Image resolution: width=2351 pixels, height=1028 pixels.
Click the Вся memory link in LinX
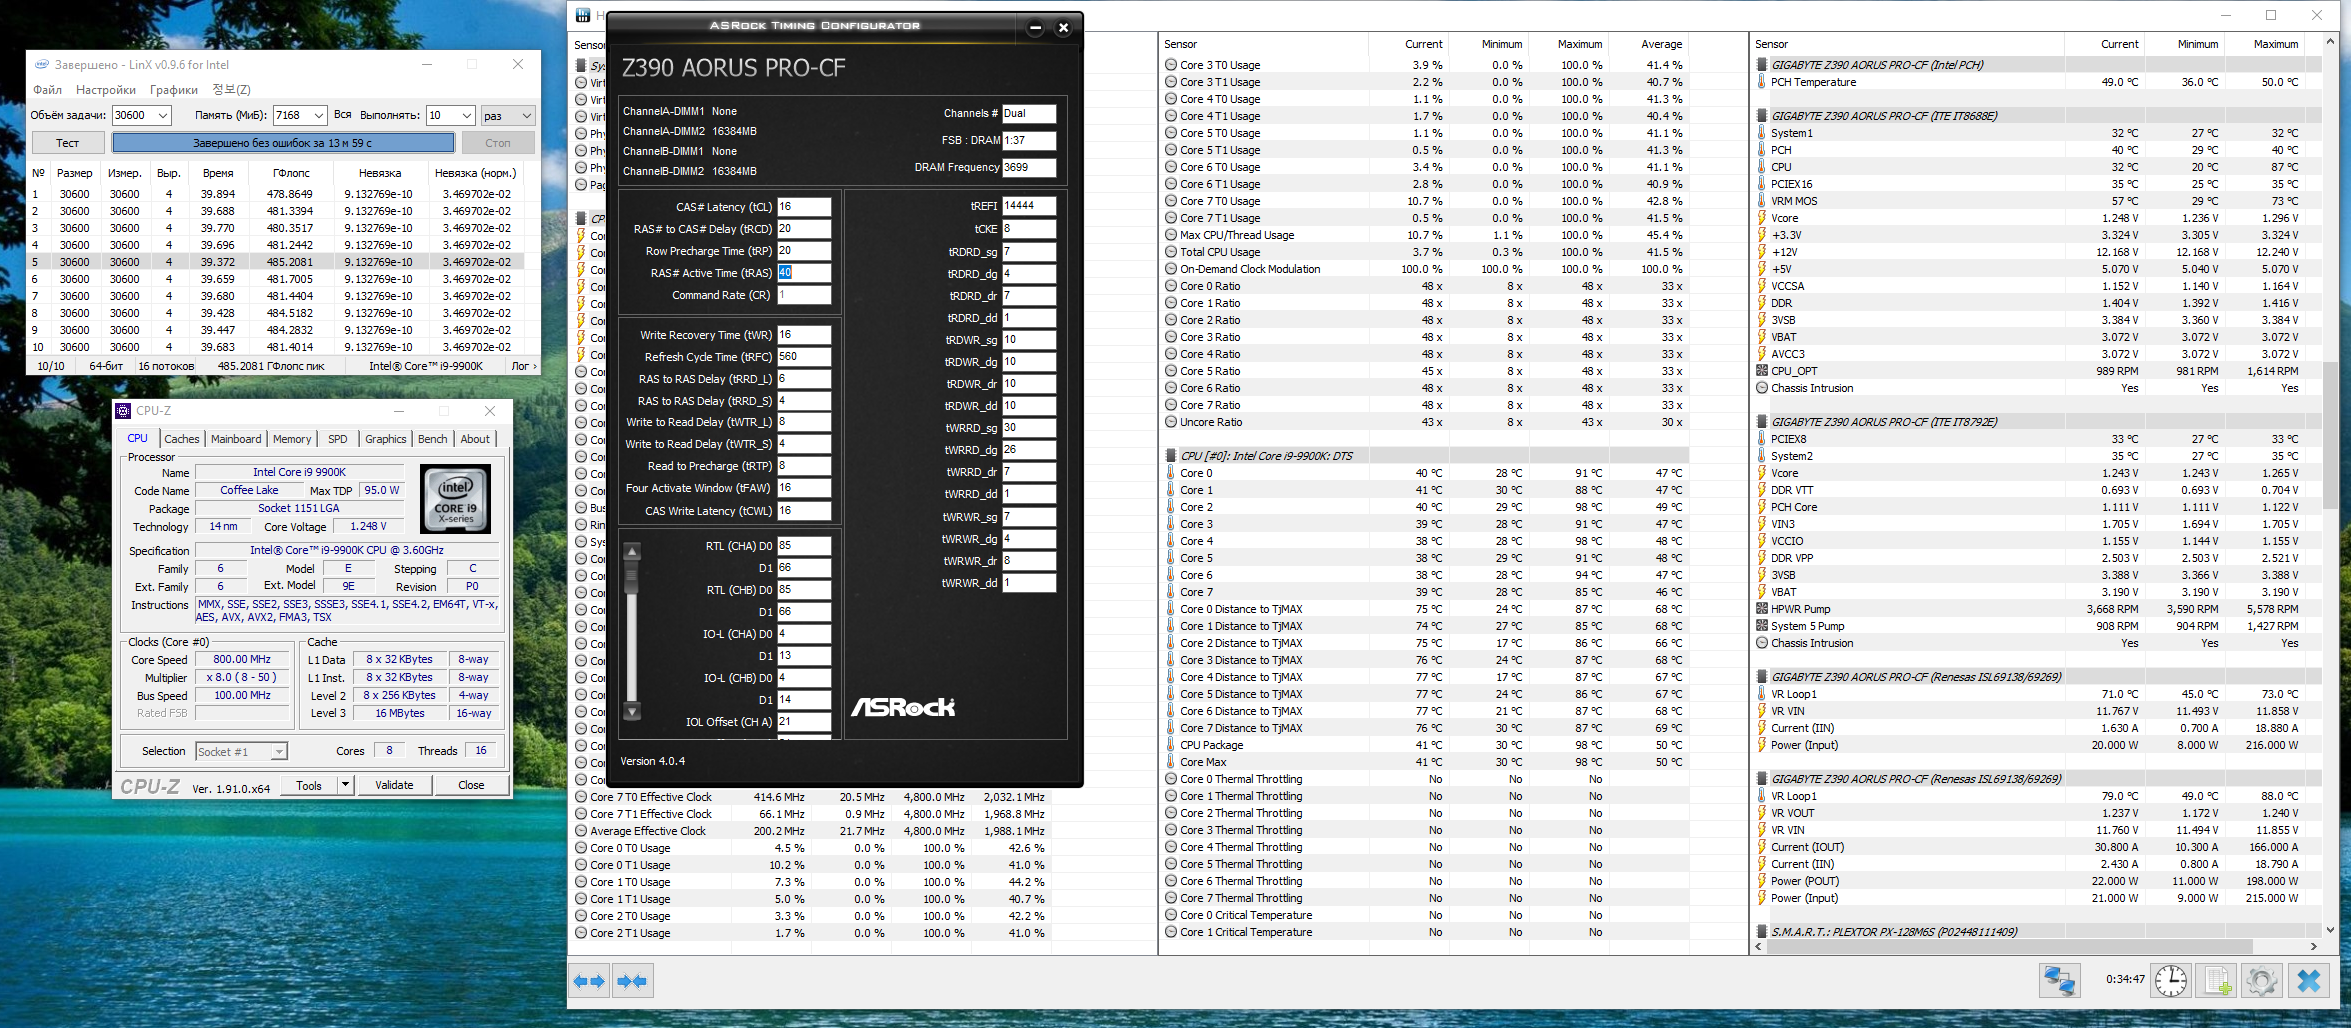342,115
